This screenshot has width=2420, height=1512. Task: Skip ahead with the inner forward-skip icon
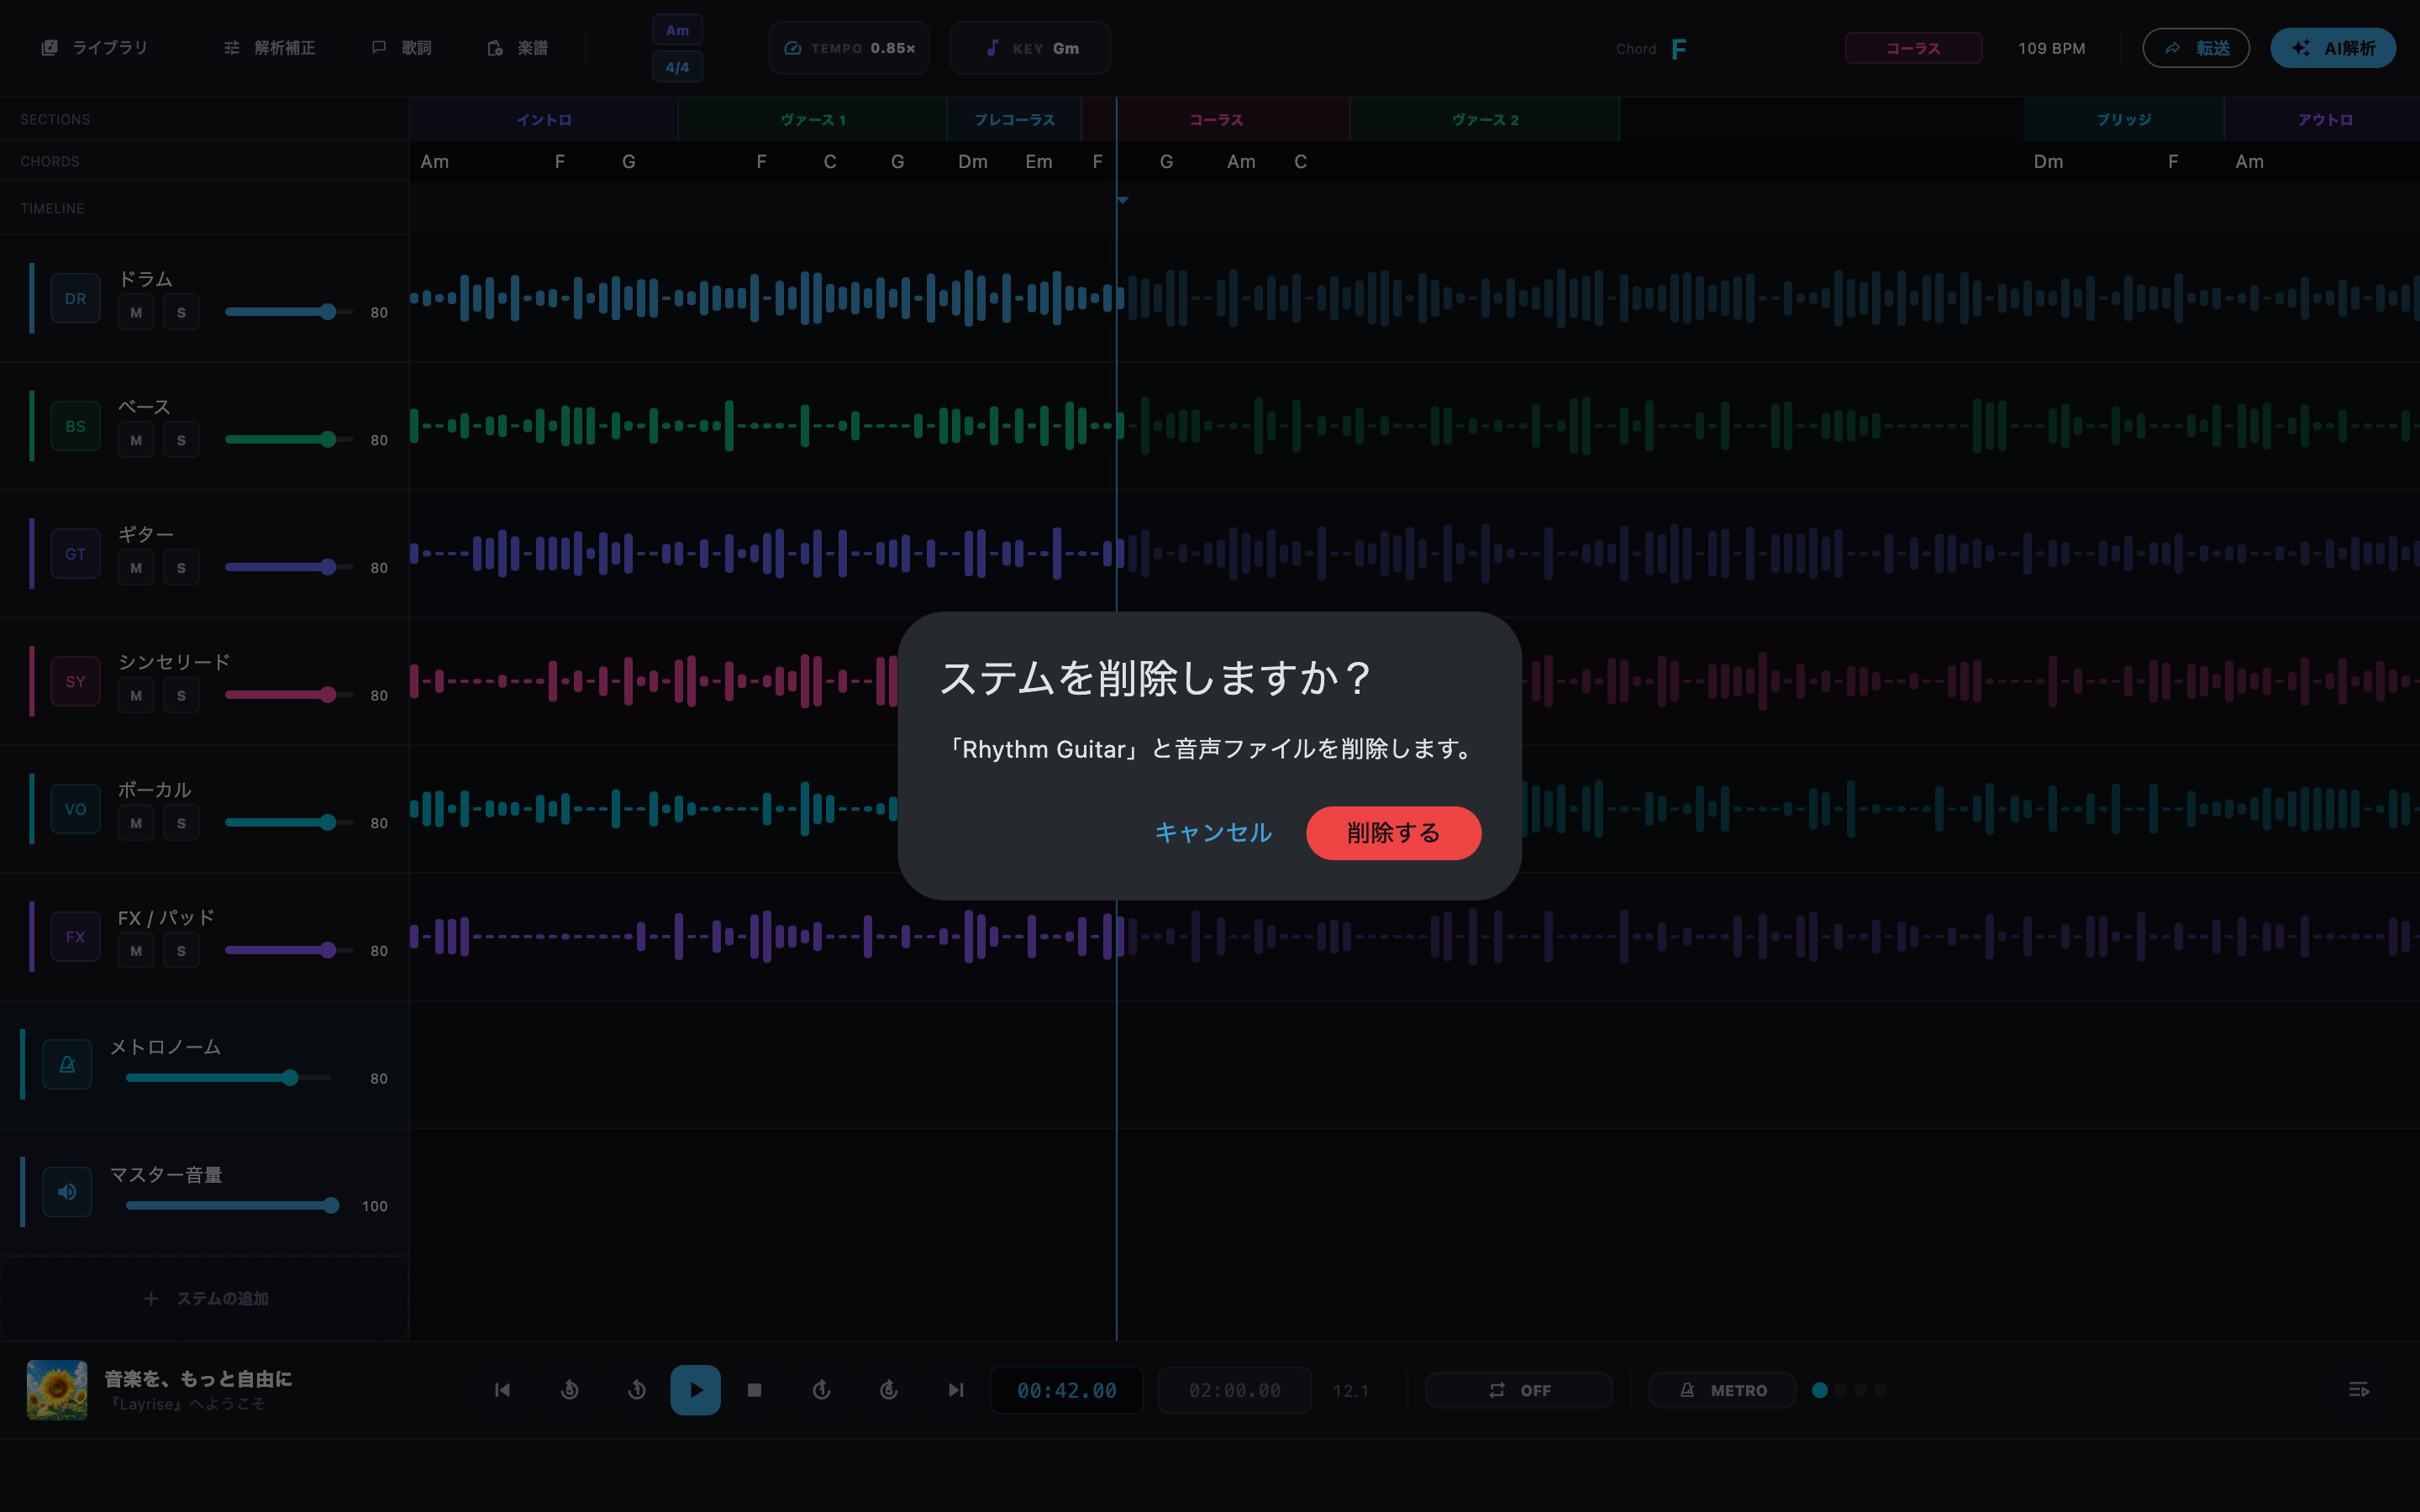click(x=822, y=1390)
